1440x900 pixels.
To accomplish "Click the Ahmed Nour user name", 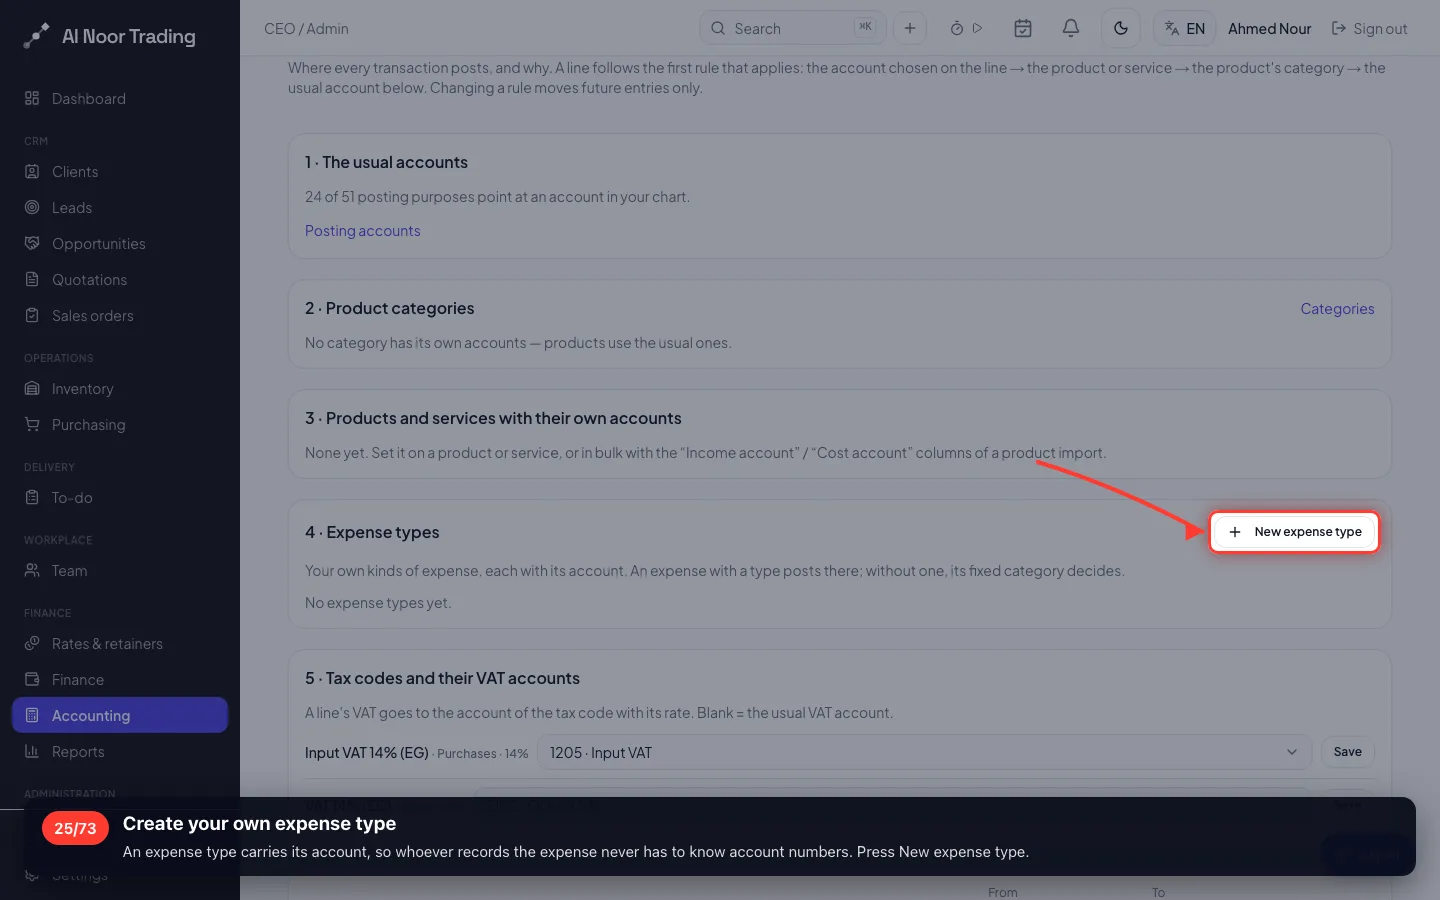I will tap(1269, 29).
